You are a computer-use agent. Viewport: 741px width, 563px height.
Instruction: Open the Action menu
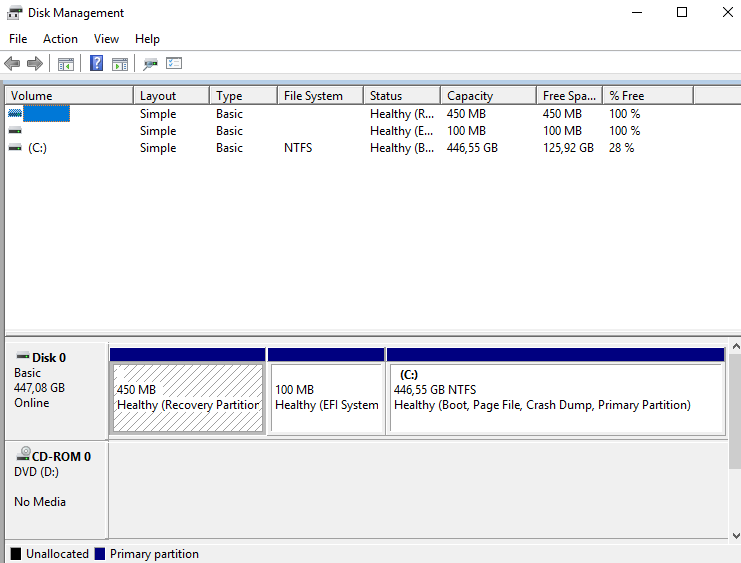tap(60, 39)
